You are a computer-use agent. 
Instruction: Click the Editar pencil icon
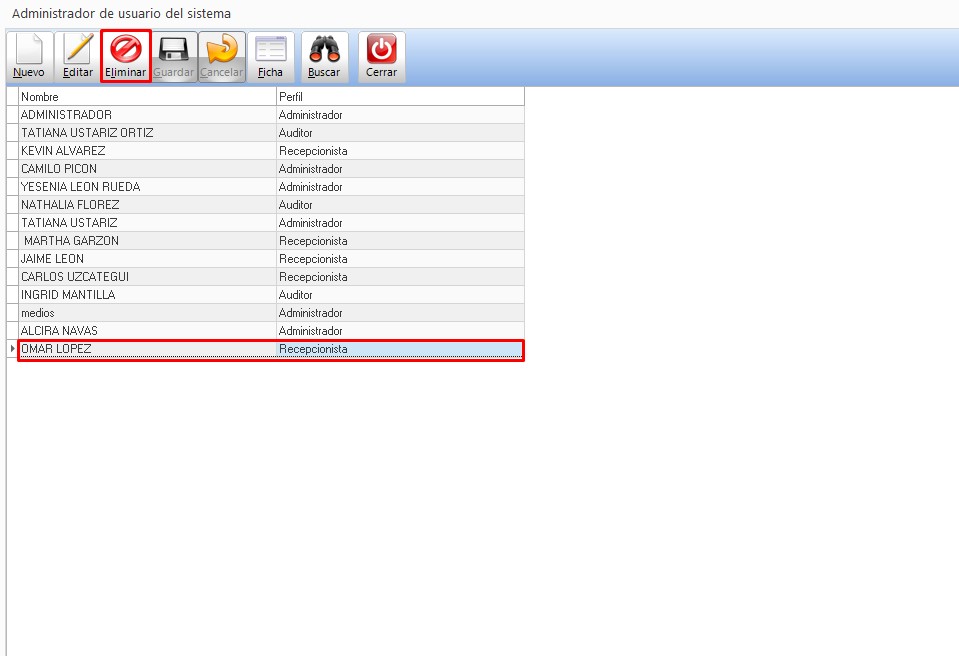pos(78,50)
